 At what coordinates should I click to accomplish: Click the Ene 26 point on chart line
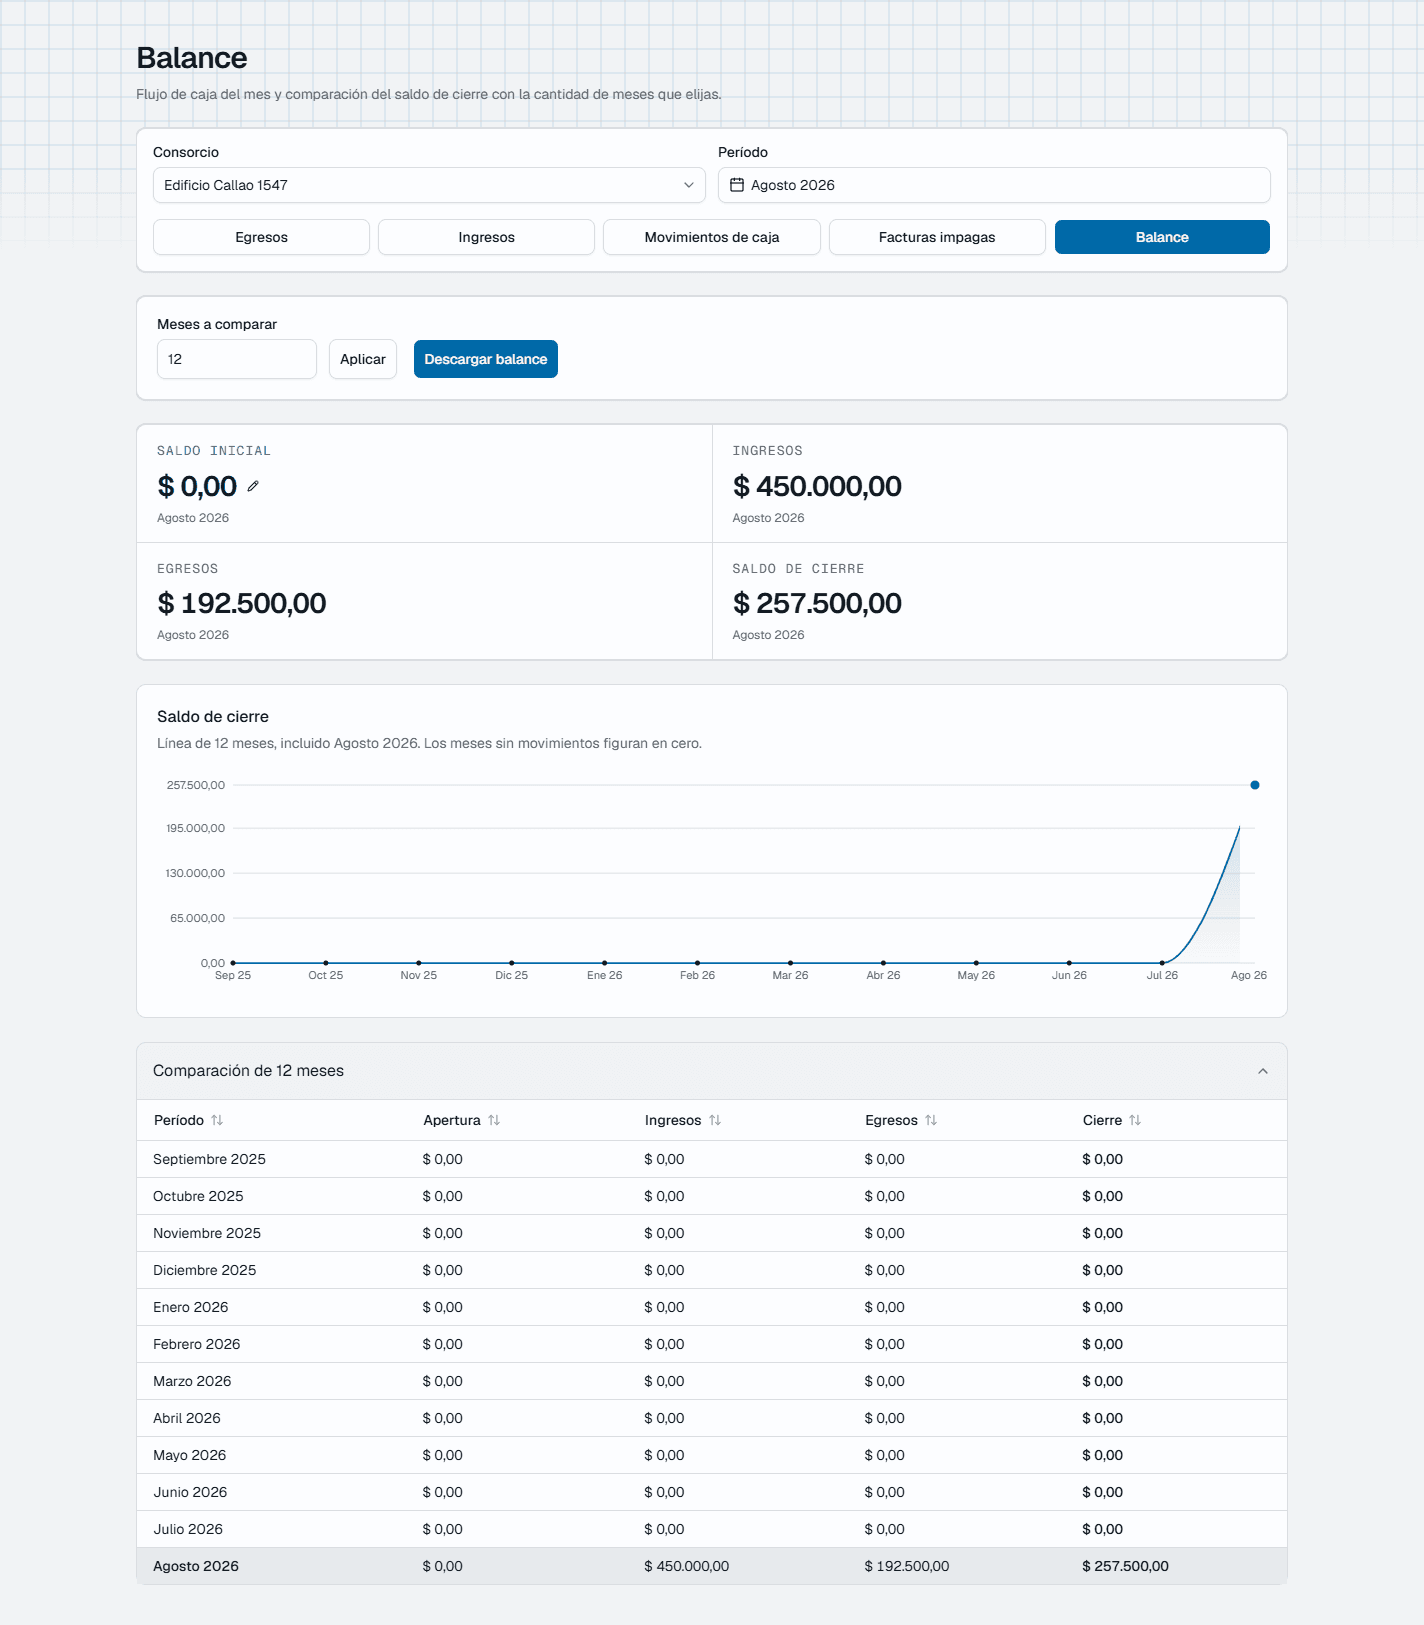pos(605,963)
